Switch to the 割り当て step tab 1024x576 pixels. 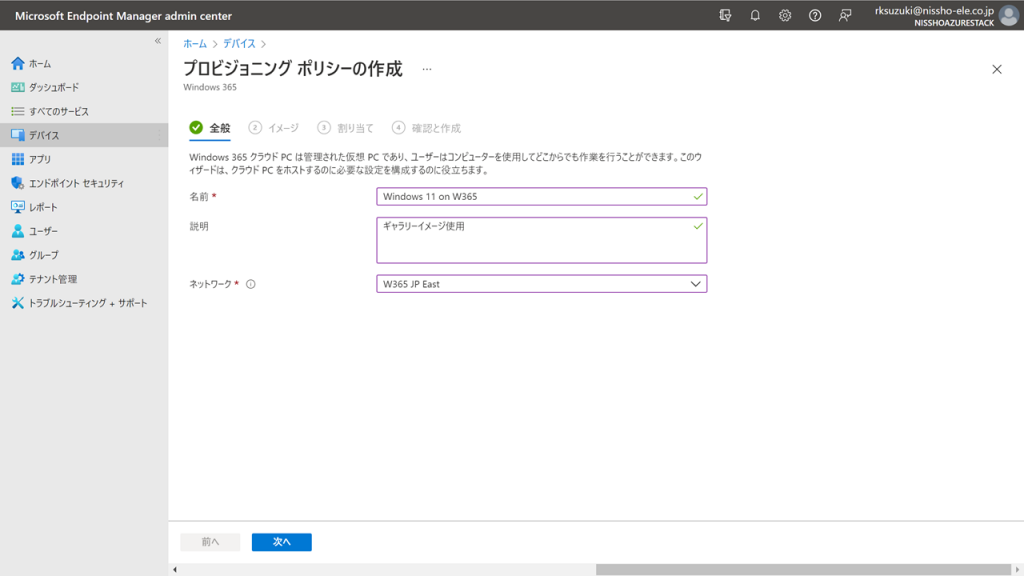[x=345, y=128]
